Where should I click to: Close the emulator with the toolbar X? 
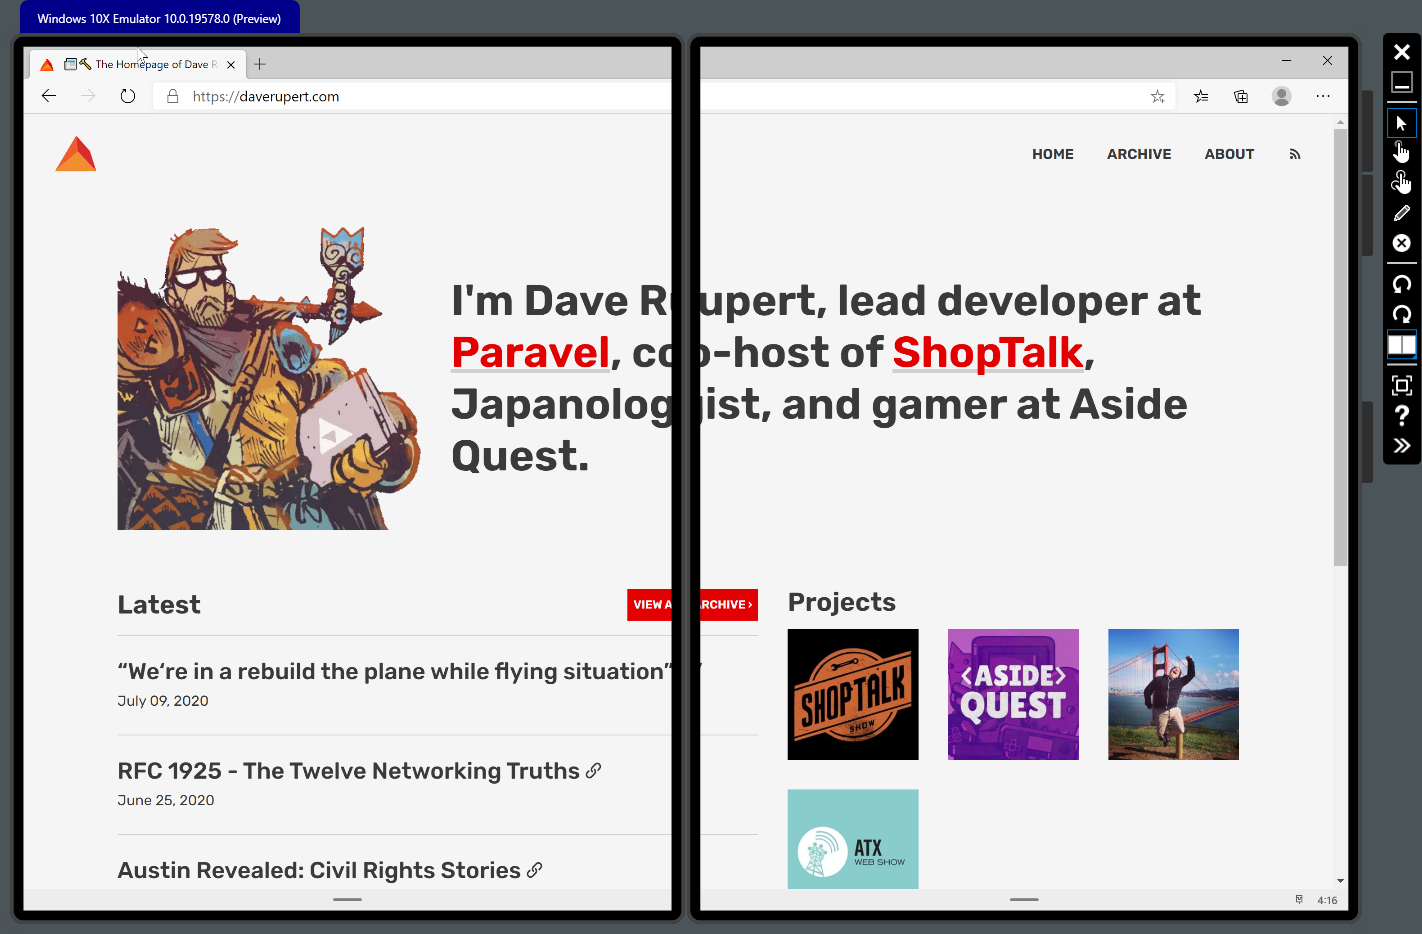point(1401,52)
